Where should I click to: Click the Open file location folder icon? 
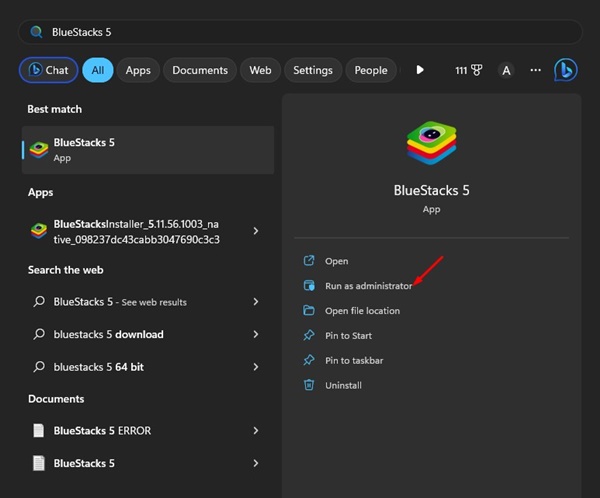click(309, 310)
